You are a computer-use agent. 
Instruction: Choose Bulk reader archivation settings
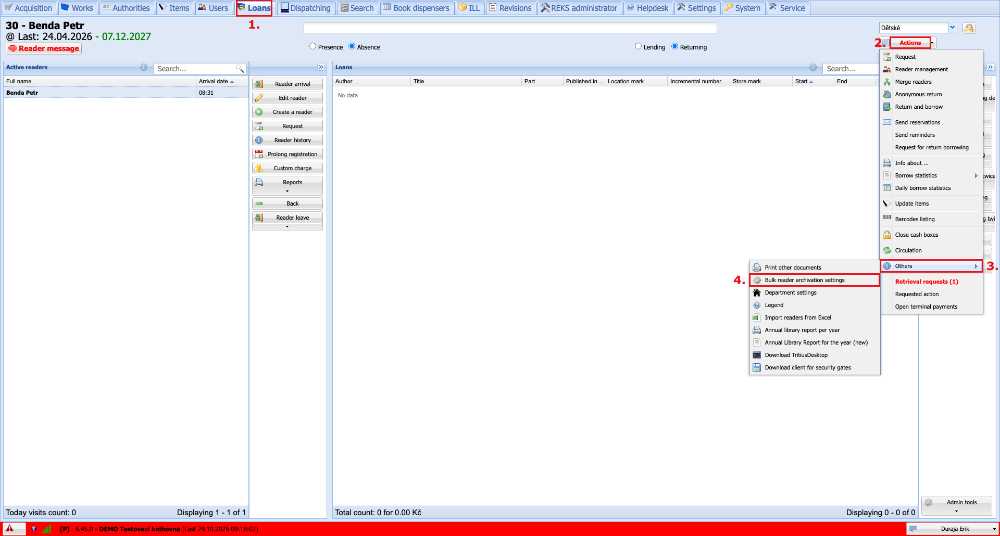[815, 280]
